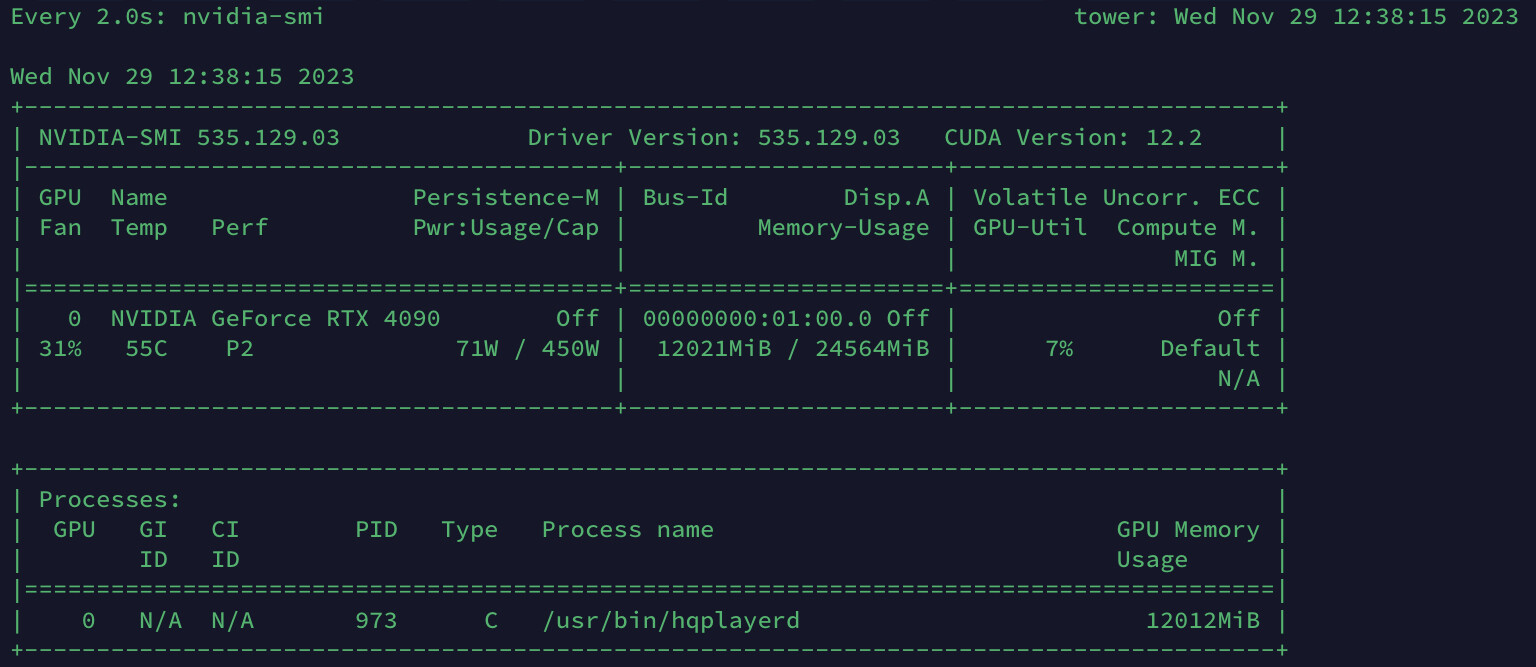Select the process ID "973"
This screenshot has width=1536, height=667.
[x=377, y=620]
